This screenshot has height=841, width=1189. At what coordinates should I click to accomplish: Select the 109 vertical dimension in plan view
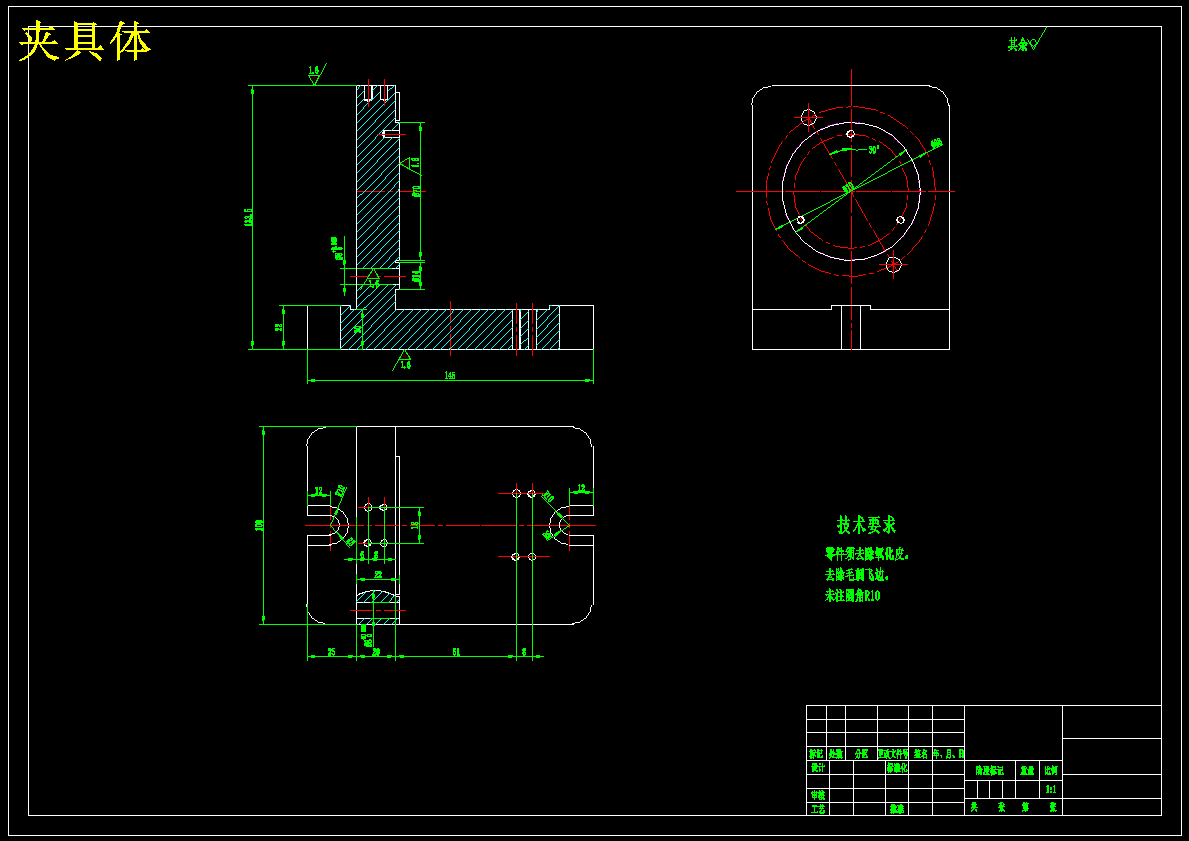click(259, 525)
